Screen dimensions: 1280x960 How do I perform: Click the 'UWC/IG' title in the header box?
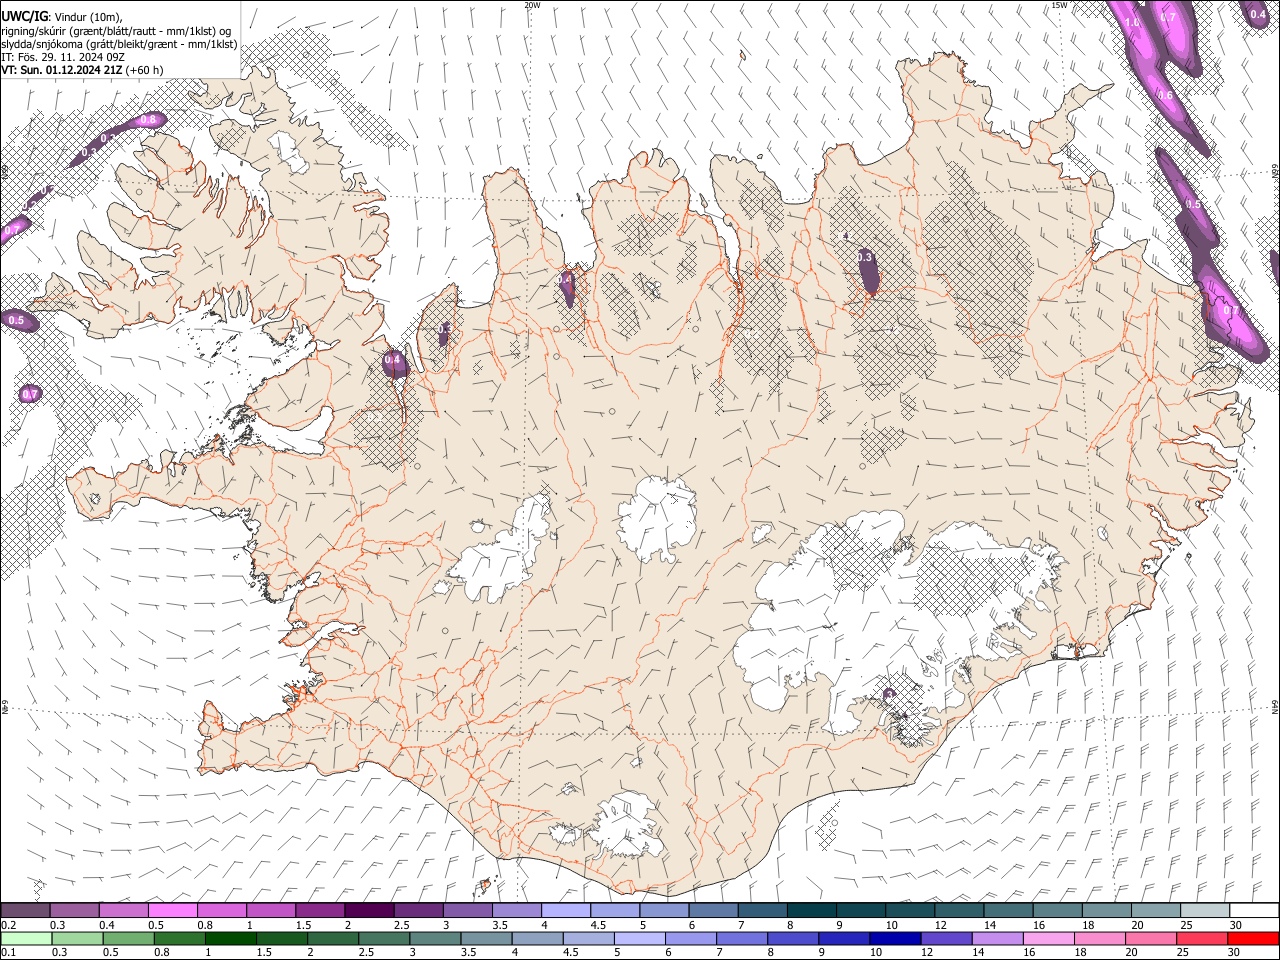[x=24, y=16]
